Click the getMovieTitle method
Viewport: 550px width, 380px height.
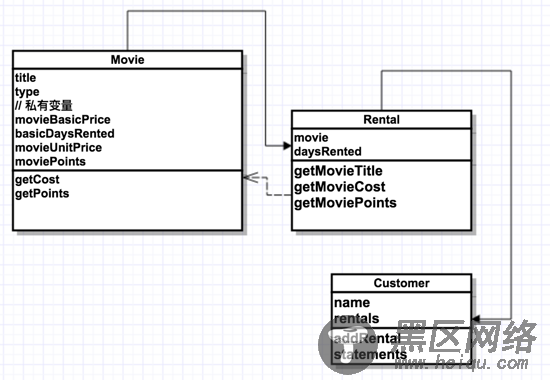[x=338, y=171]
